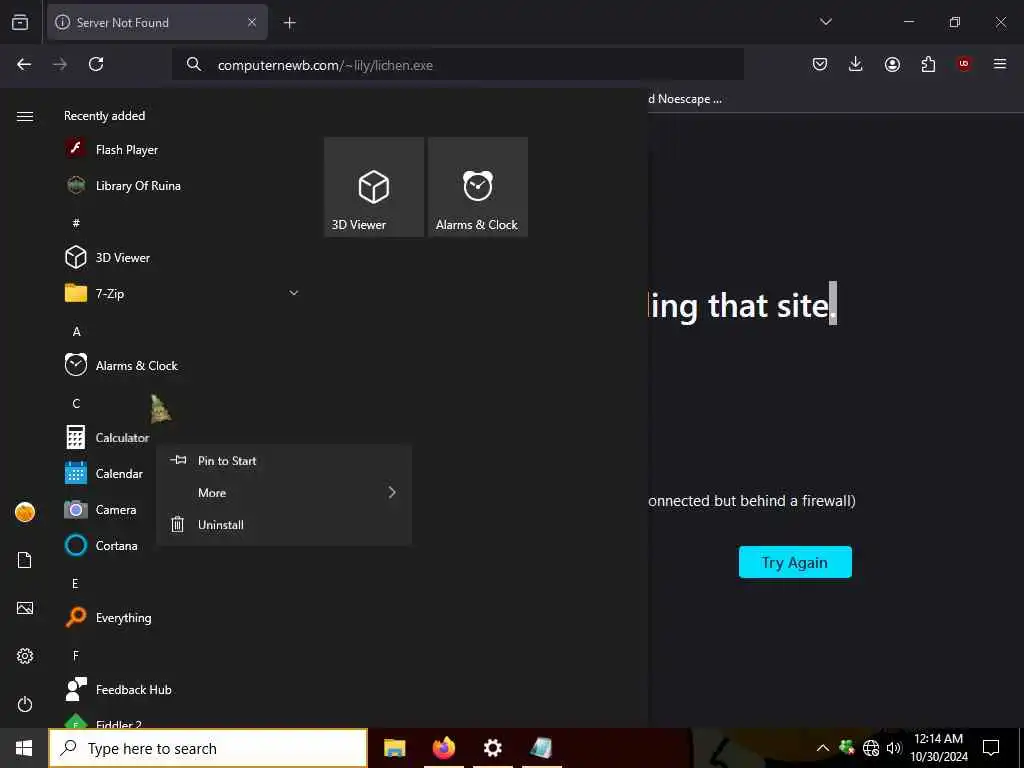Click the letter F section header
This screenshot has height=768, width=1024.
(x=75, y=655)
